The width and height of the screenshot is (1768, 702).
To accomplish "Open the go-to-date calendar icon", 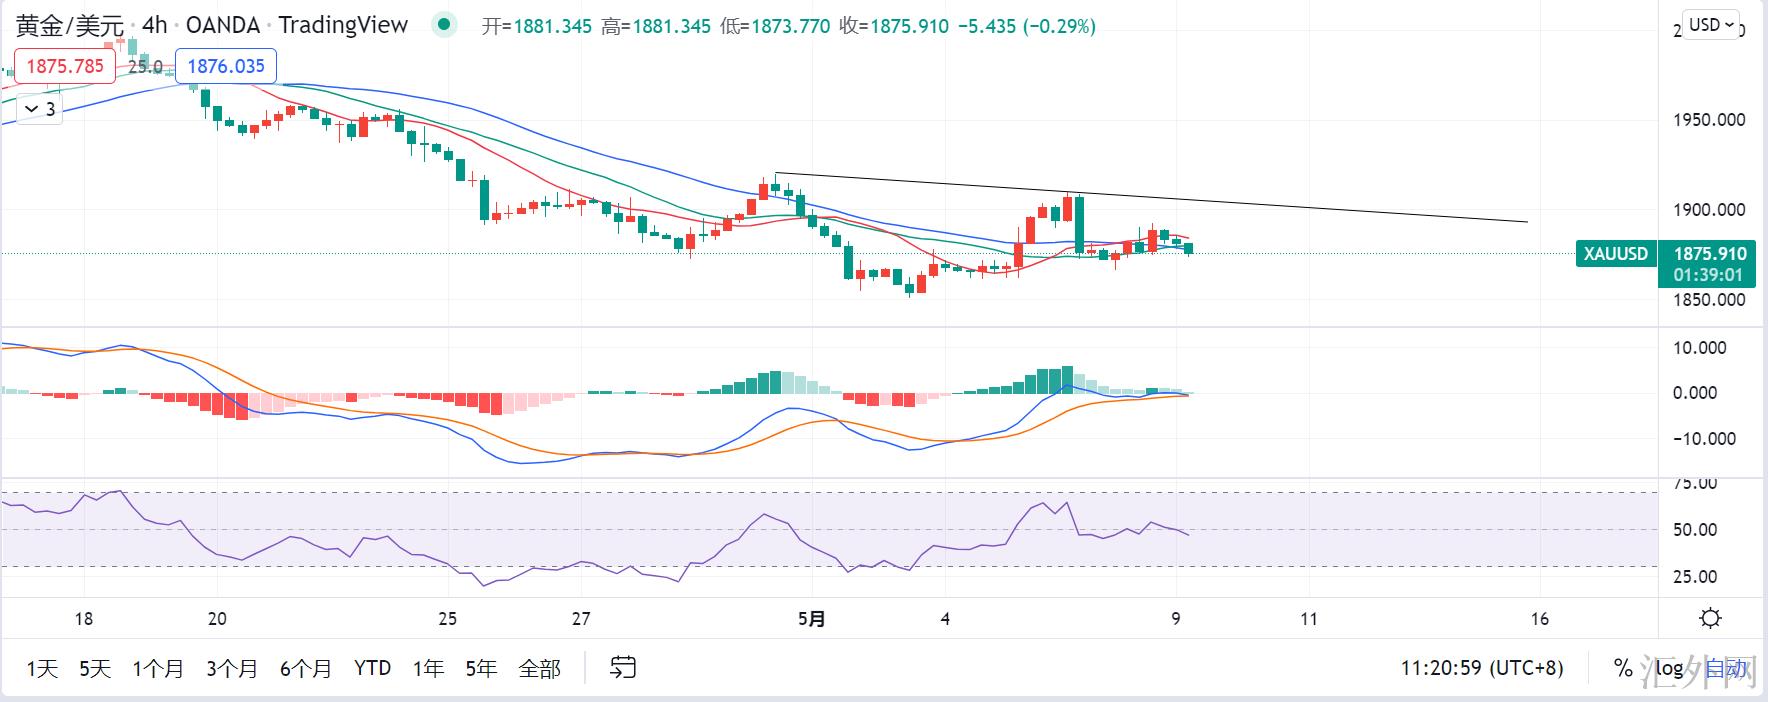I will coord(623,667).
